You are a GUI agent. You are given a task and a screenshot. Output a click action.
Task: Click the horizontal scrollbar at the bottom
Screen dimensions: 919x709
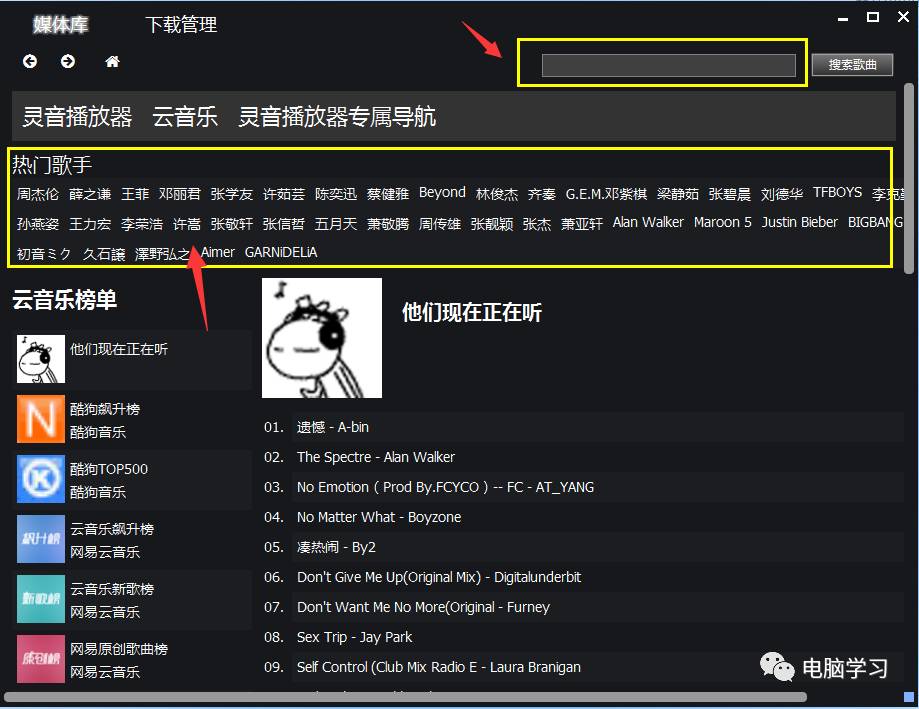tap(405, 697)
